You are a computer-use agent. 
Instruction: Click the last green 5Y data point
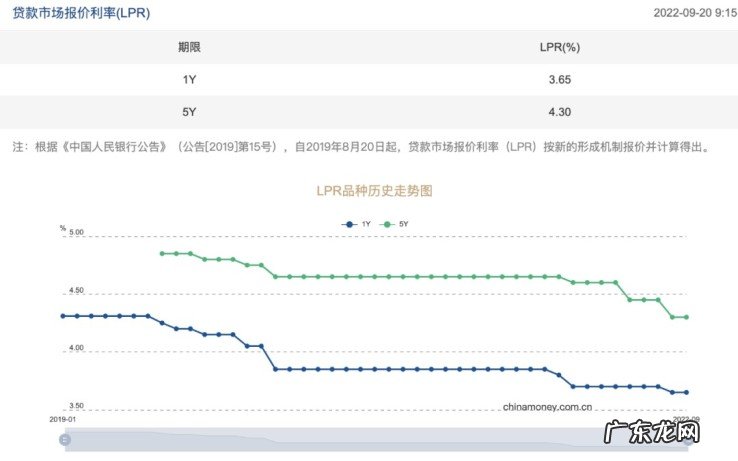[686, 317]
